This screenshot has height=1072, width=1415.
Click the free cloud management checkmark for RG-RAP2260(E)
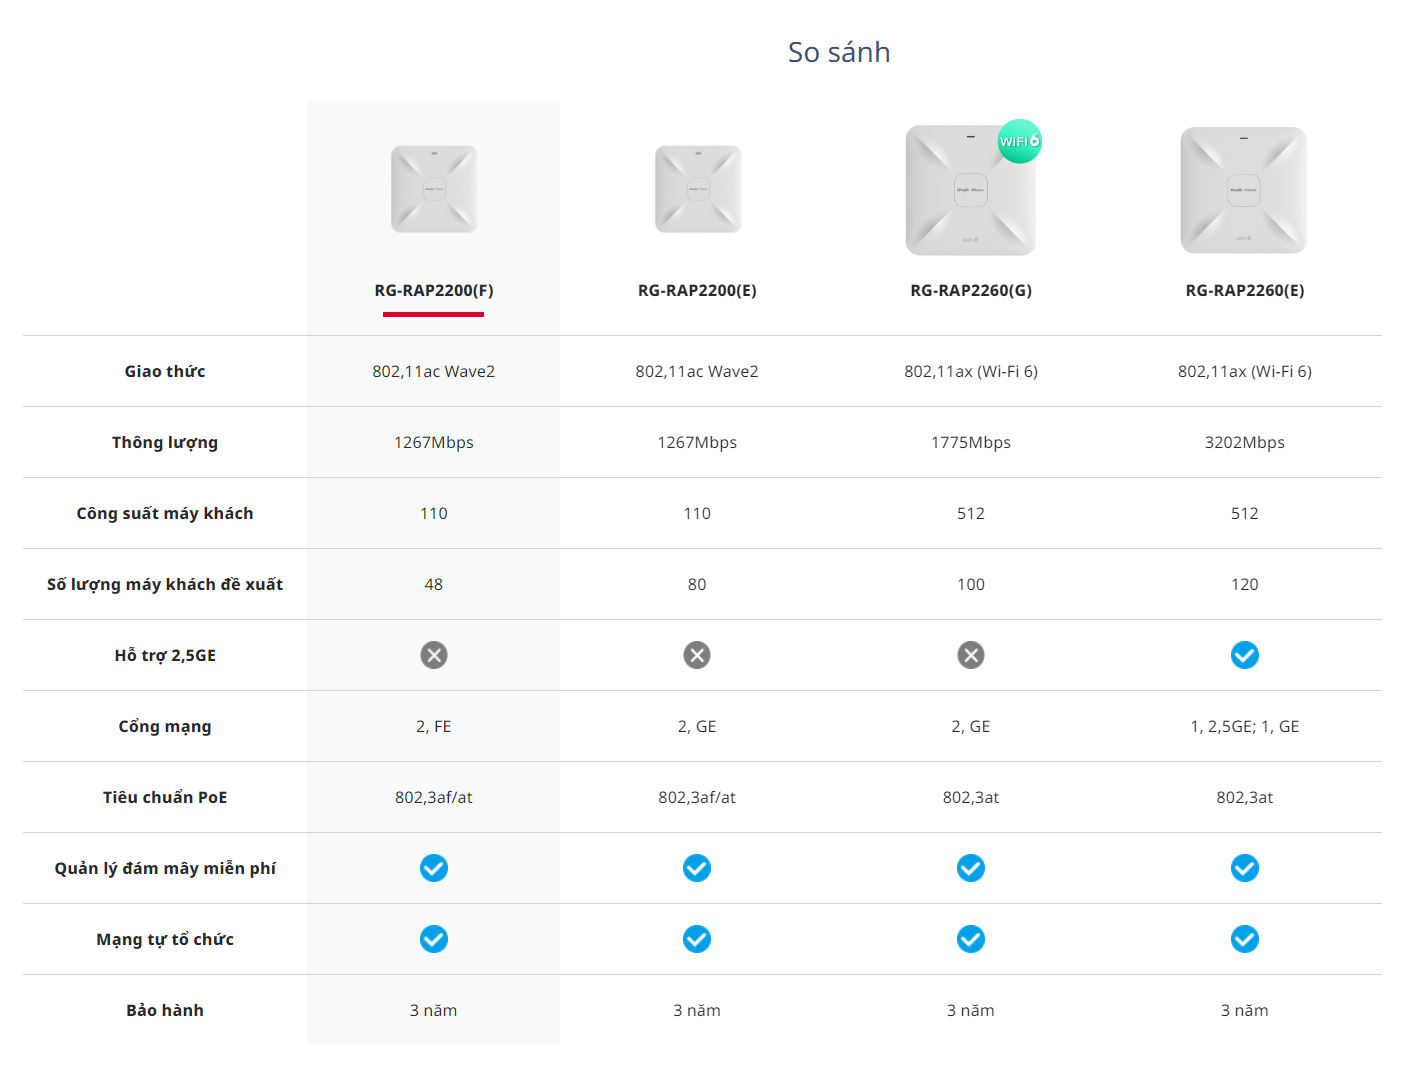[x=1245, y=868]
